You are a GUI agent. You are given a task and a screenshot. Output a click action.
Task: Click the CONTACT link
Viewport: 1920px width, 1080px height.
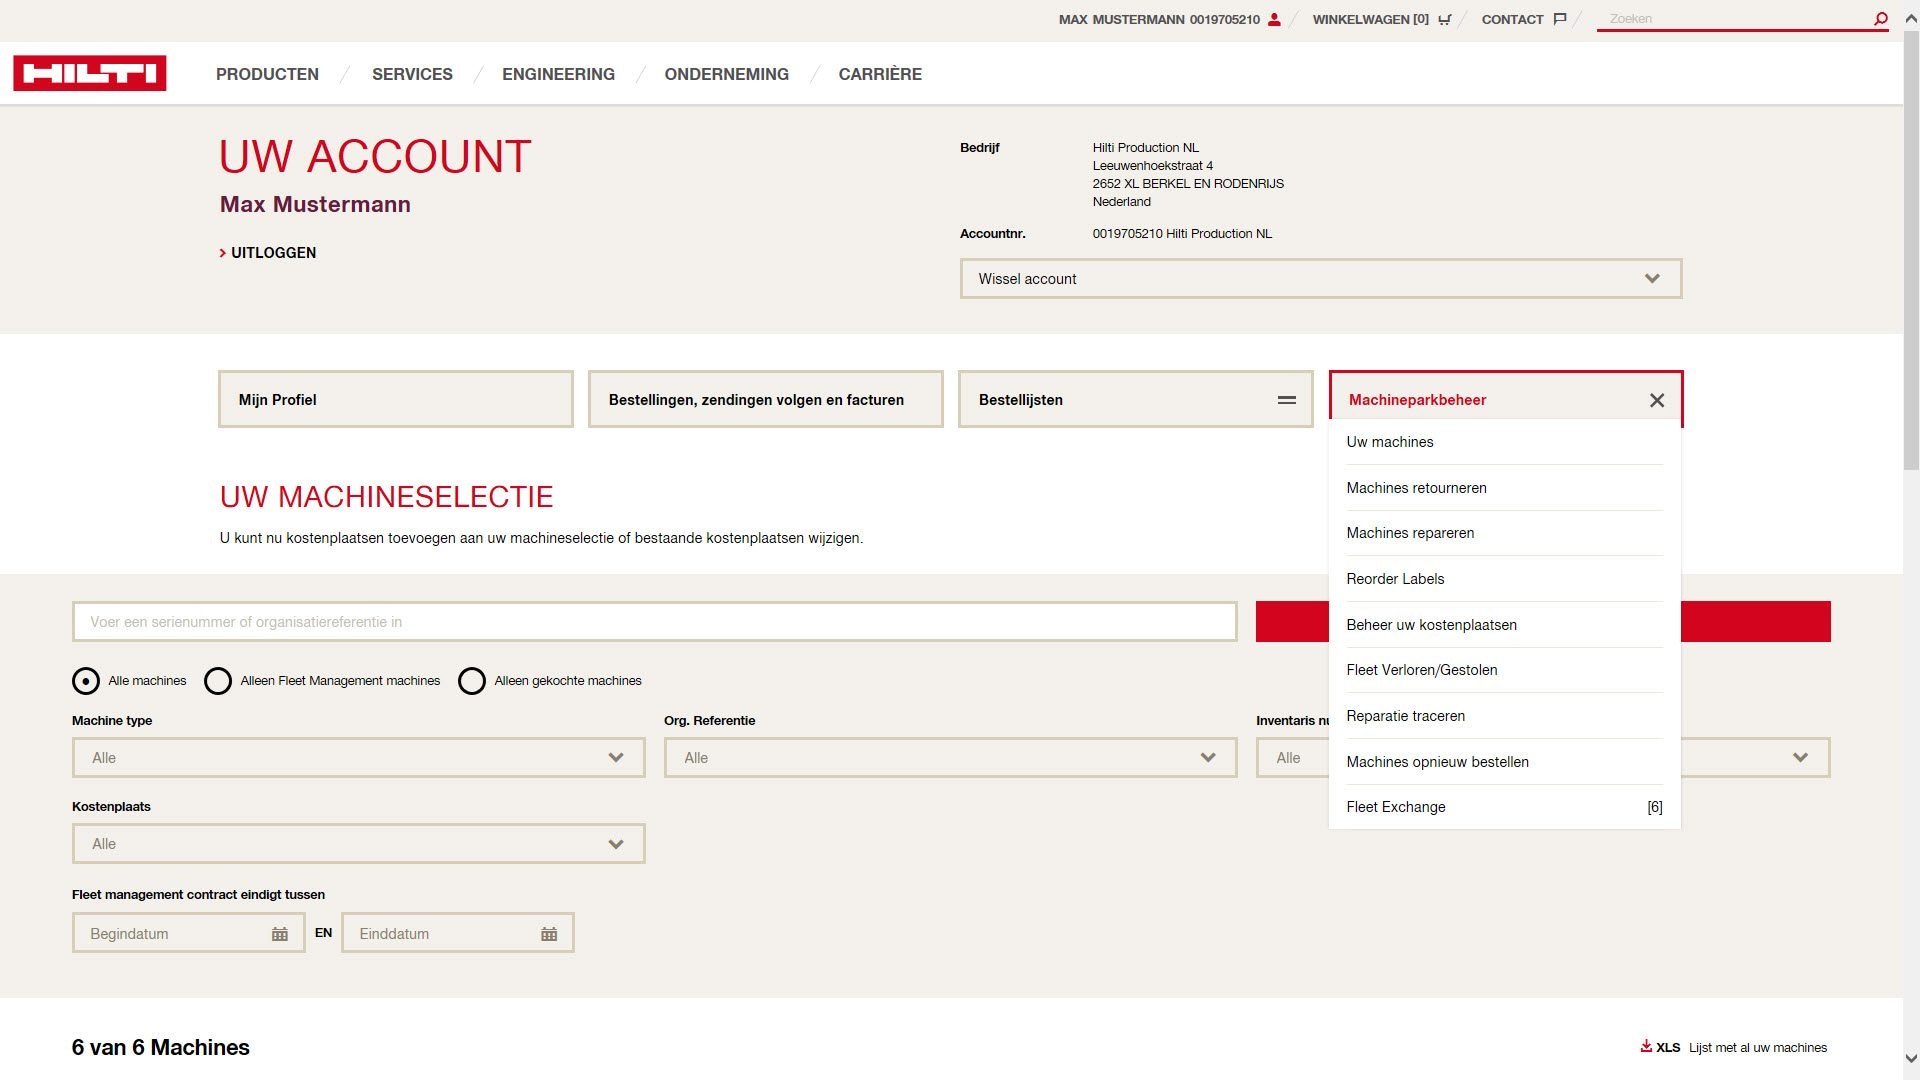tap(1512, 19)
